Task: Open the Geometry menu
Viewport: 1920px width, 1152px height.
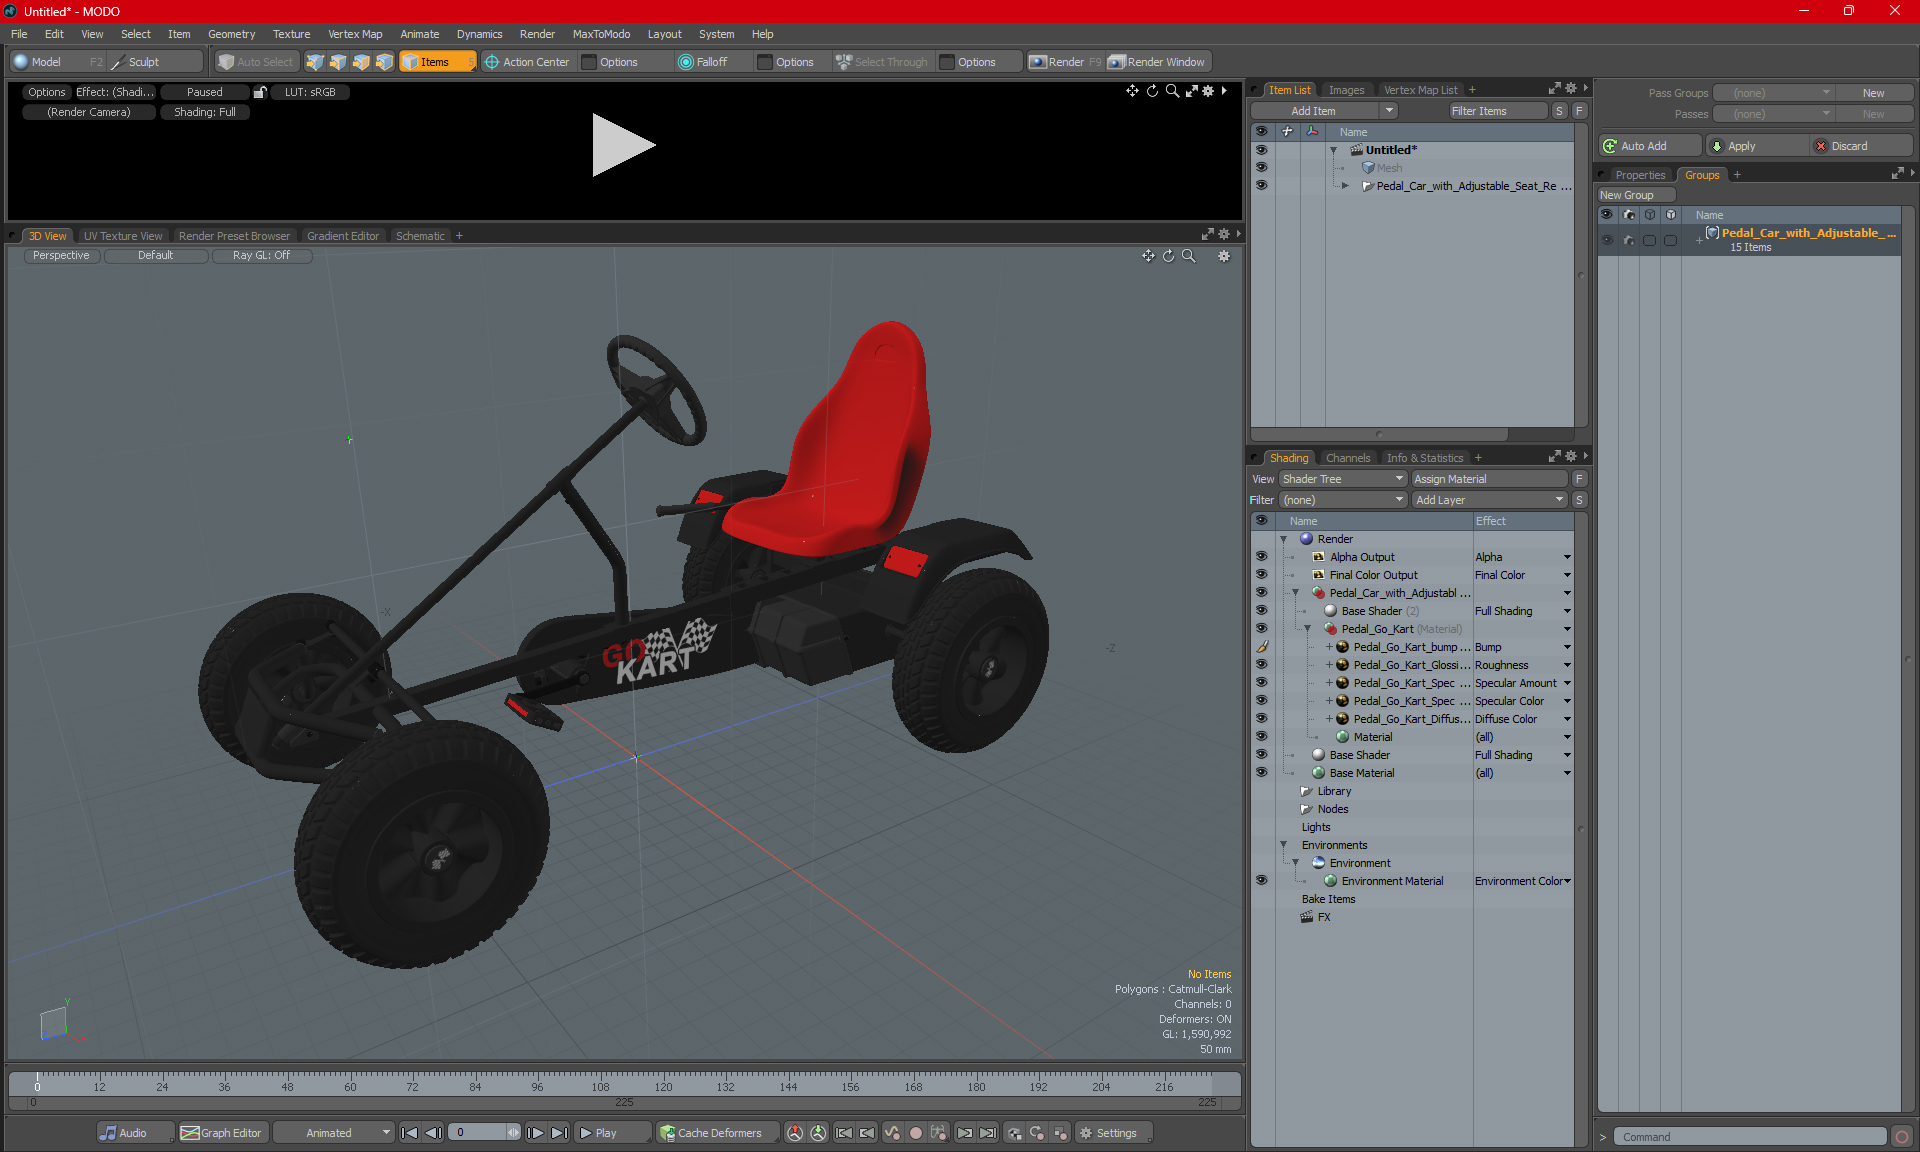Action: (231, 34)
